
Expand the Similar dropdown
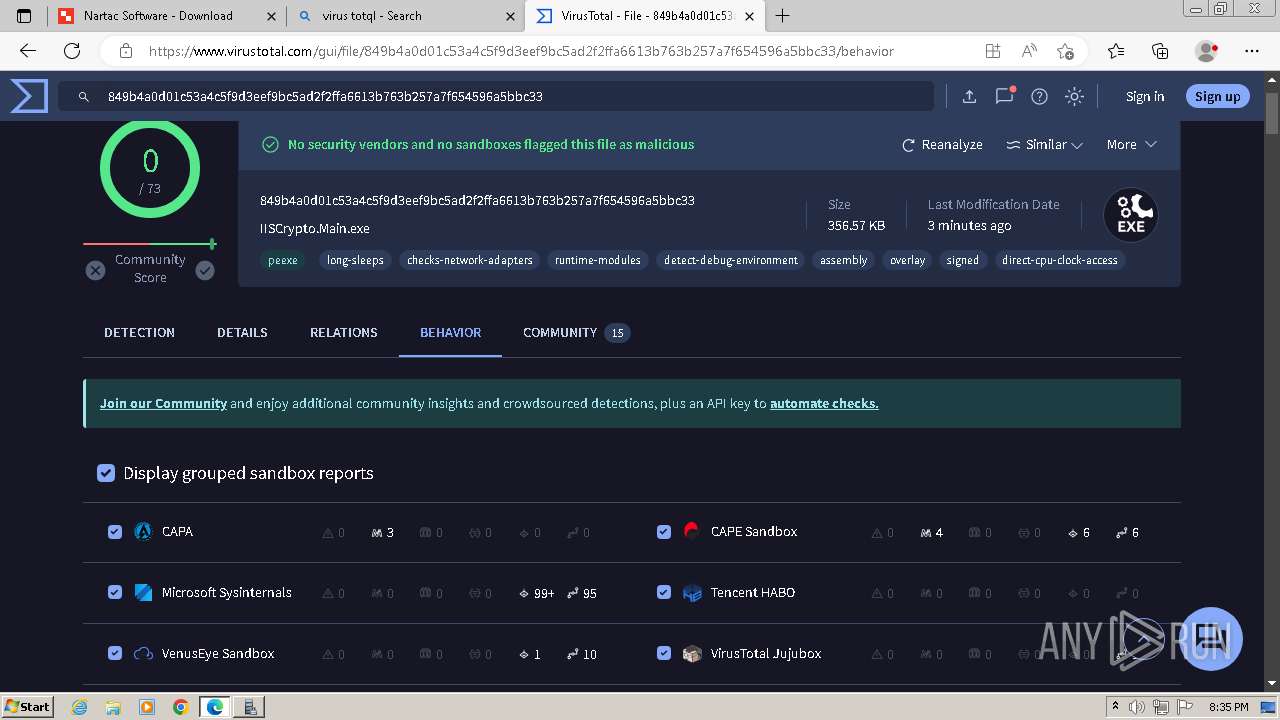tap(1045, 145)
